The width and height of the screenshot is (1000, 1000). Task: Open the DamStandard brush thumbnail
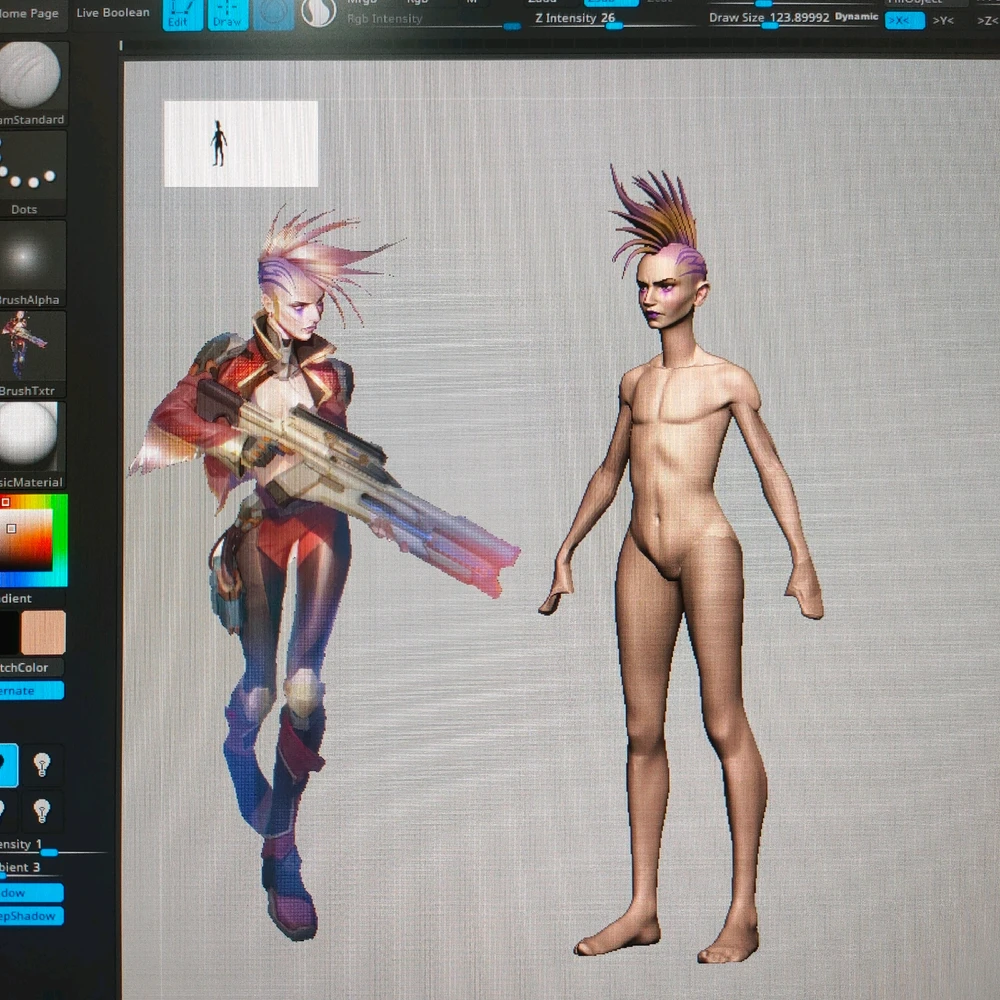point(32,83)
